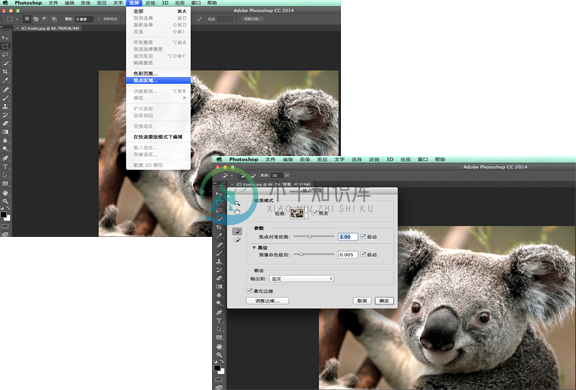The height and width of the screenshot is (390, 576).
Task: Click Intersect with Selection icon in first options bar
Action: coord(54,19)
